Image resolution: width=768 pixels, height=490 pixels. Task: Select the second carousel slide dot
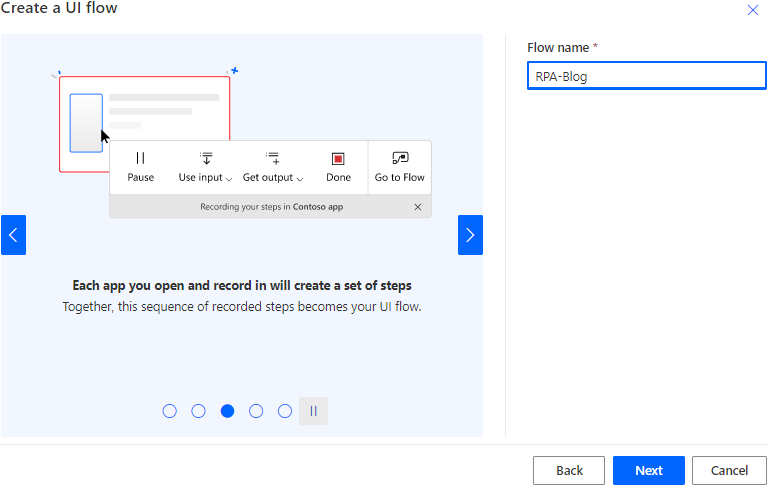198,411
